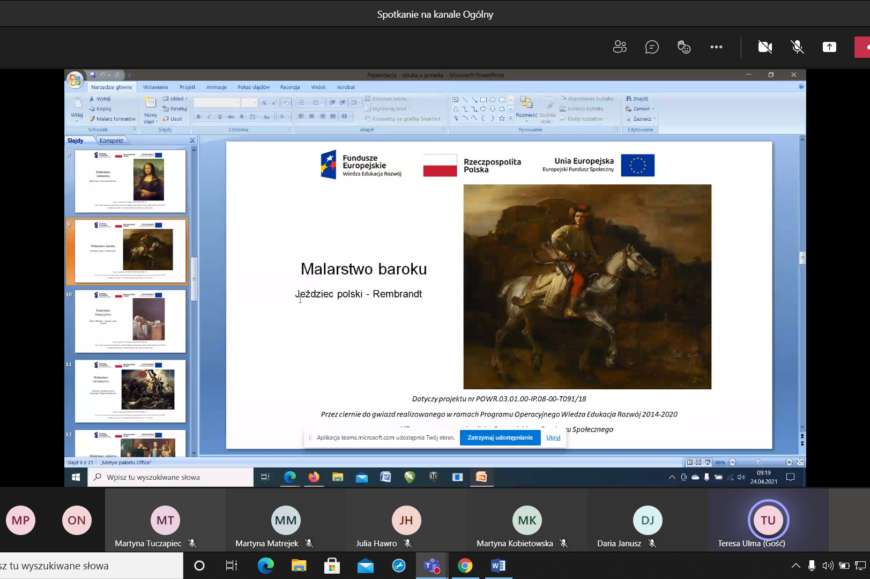Click the slide title Malarstwo baroku
This screenshot has height=579, width=870.
(363, 269)
